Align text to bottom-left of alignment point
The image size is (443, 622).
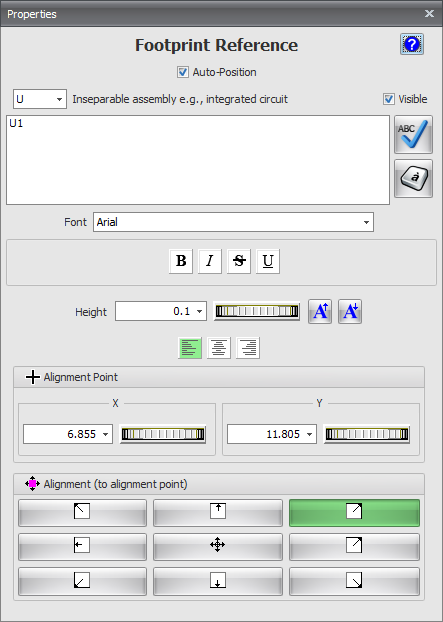point(82,581)
